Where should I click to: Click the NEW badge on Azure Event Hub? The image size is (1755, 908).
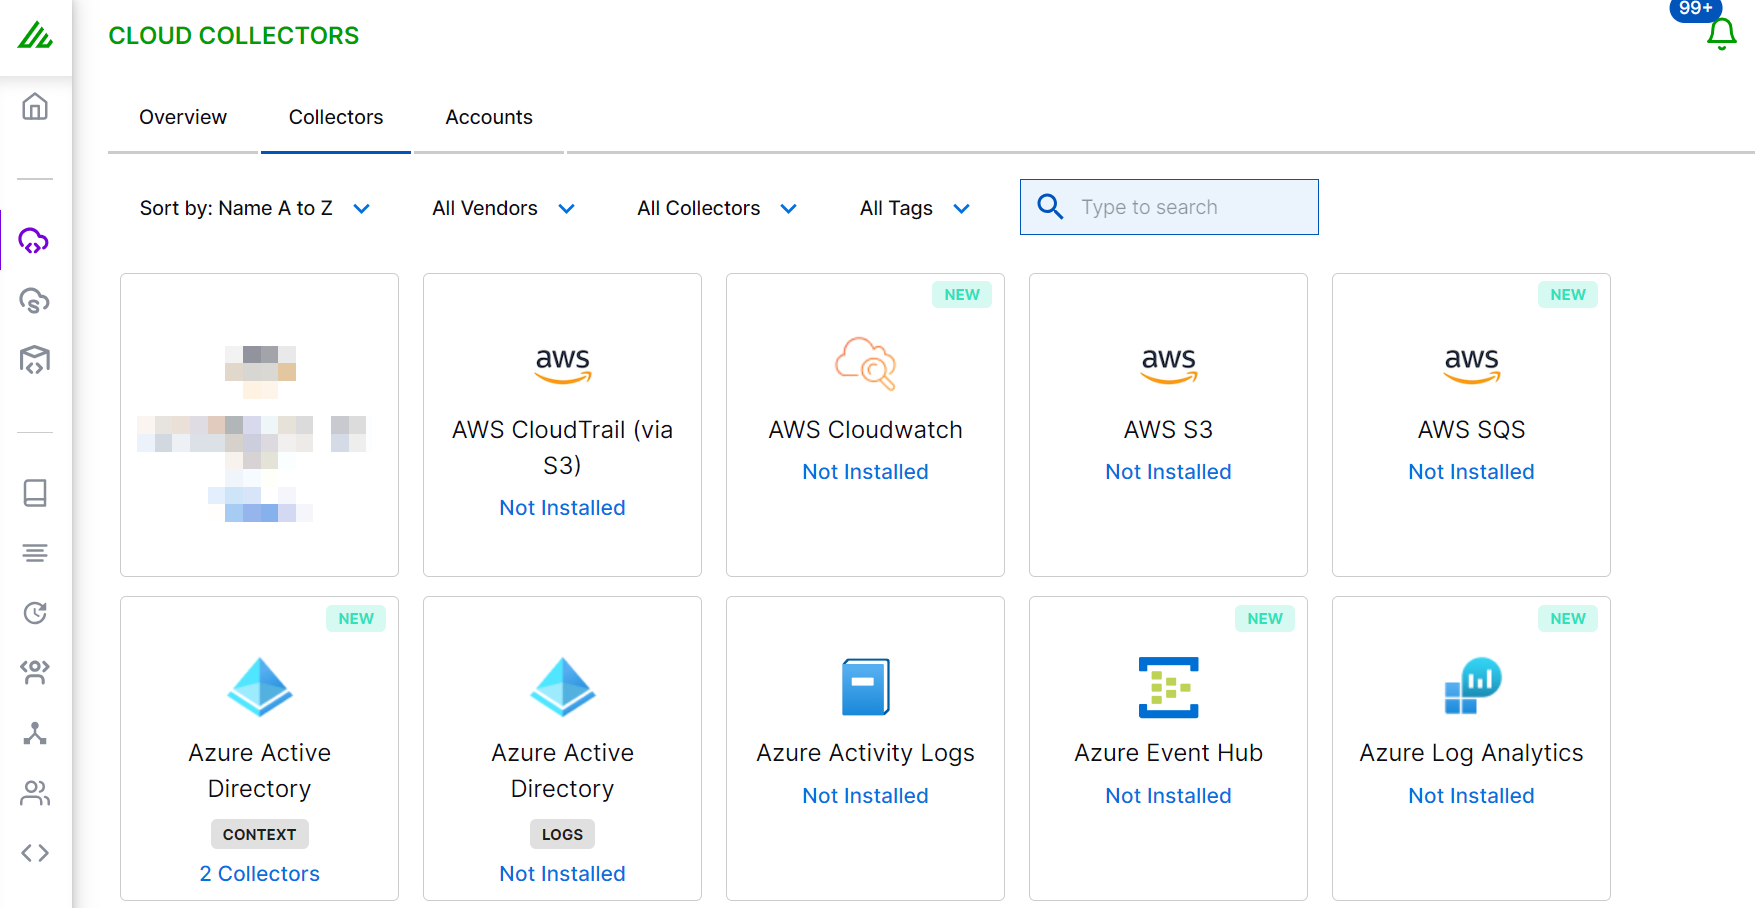[1265, 619]
